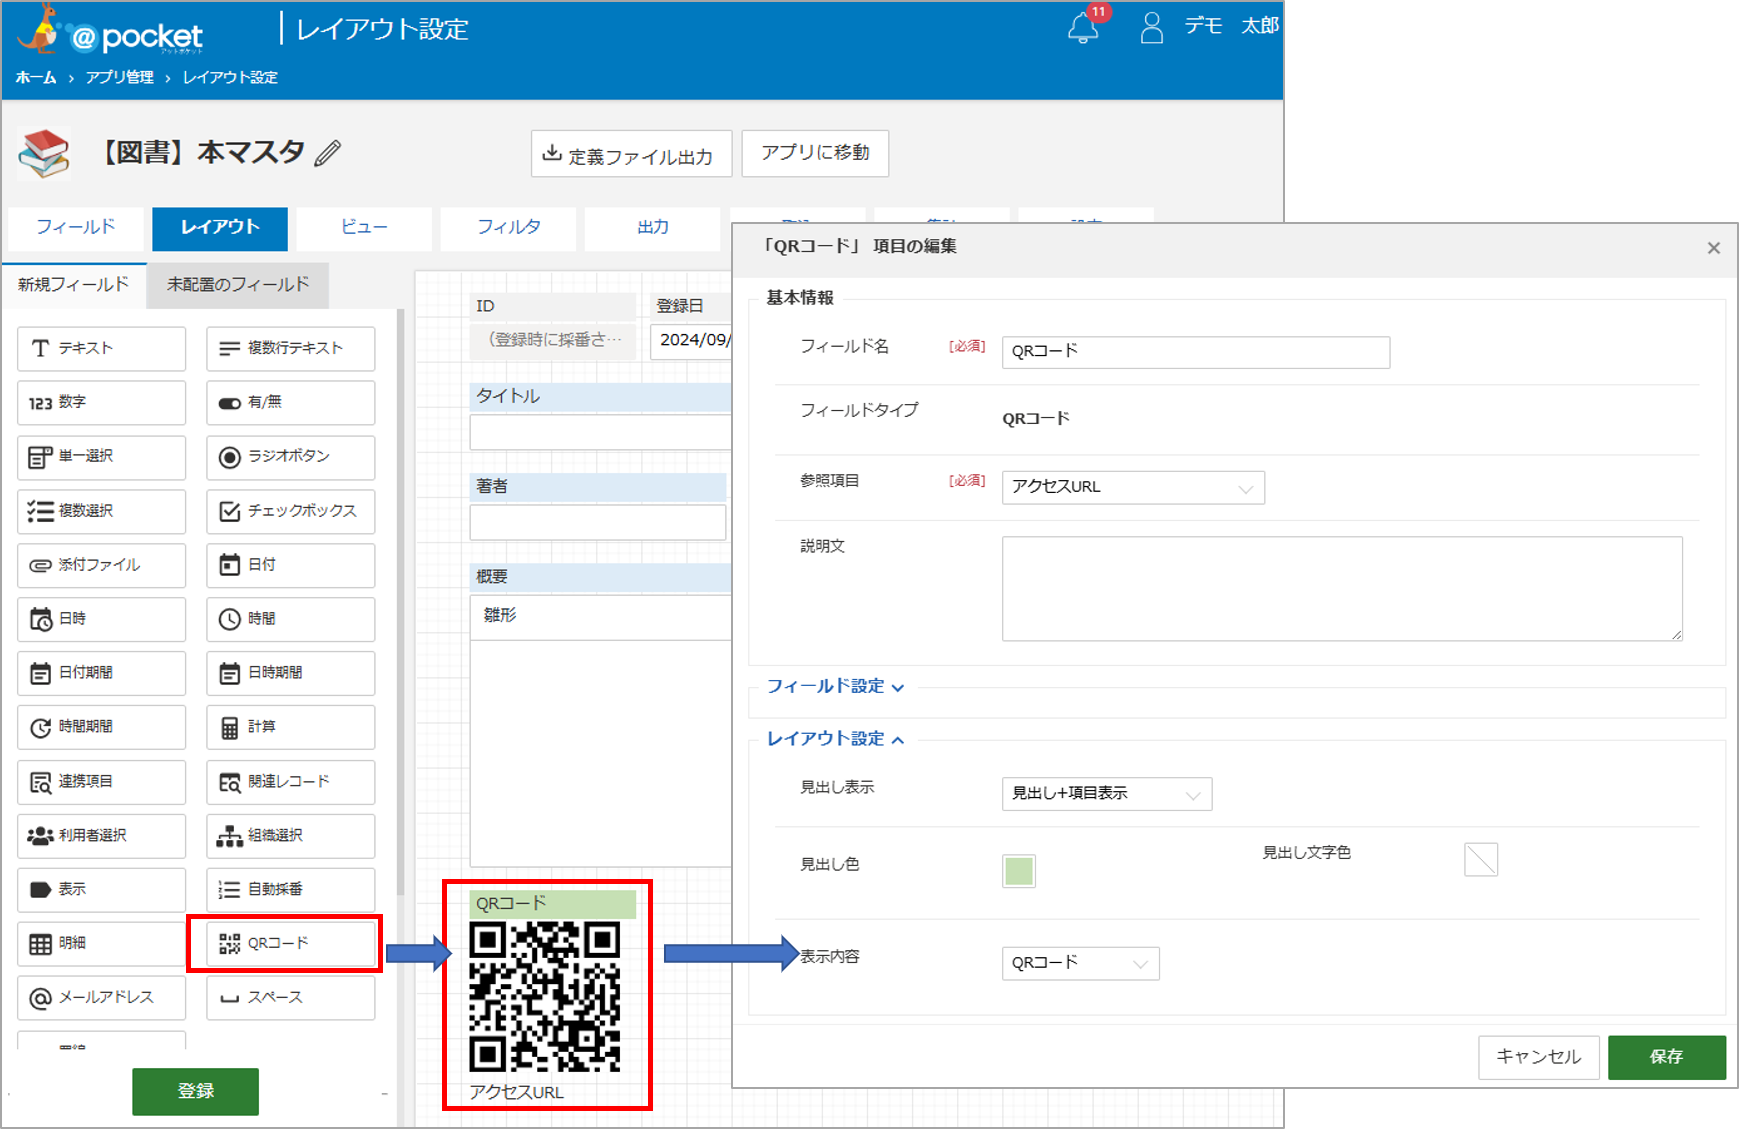Select the 組織選択 field type icon
This screenshot has width=1739, height=1129.
pyautogui.click(x=289, y=835)
